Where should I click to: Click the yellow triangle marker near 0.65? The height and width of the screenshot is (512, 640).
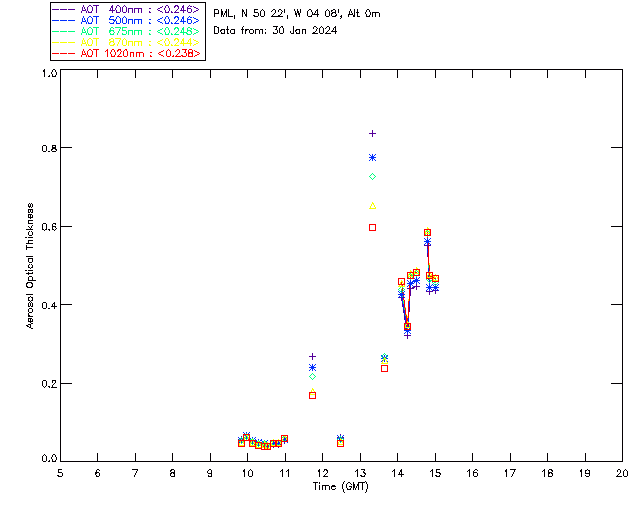point(372,206)
